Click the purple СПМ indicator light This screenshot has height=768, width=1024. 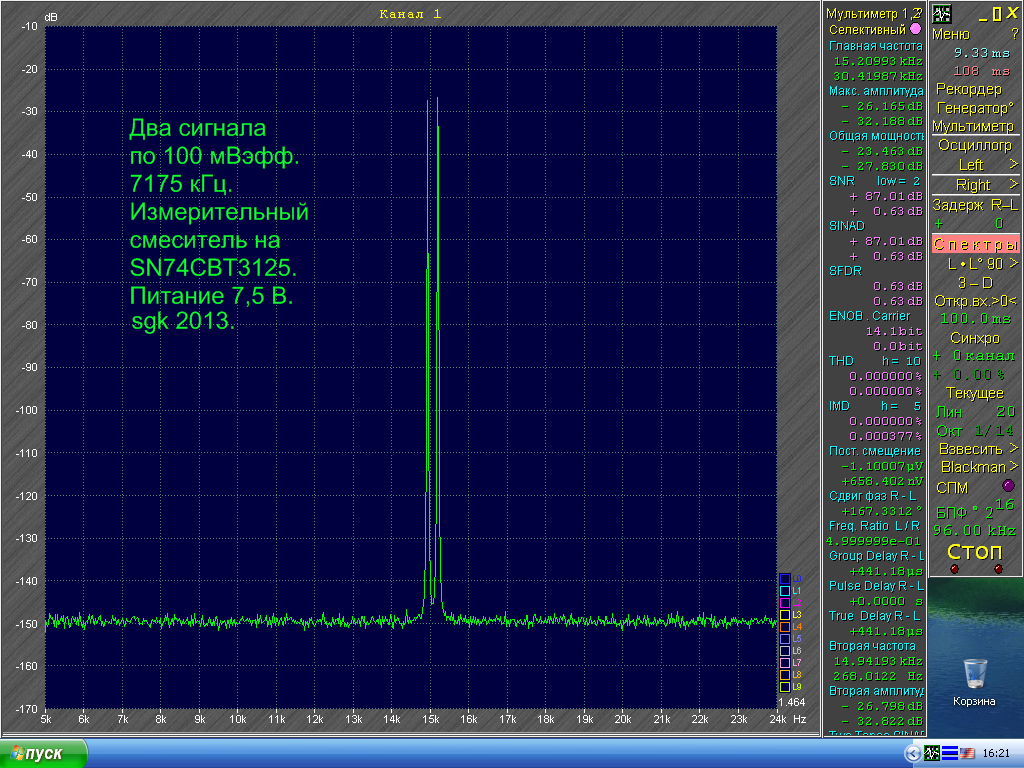tap(1007, 486)
